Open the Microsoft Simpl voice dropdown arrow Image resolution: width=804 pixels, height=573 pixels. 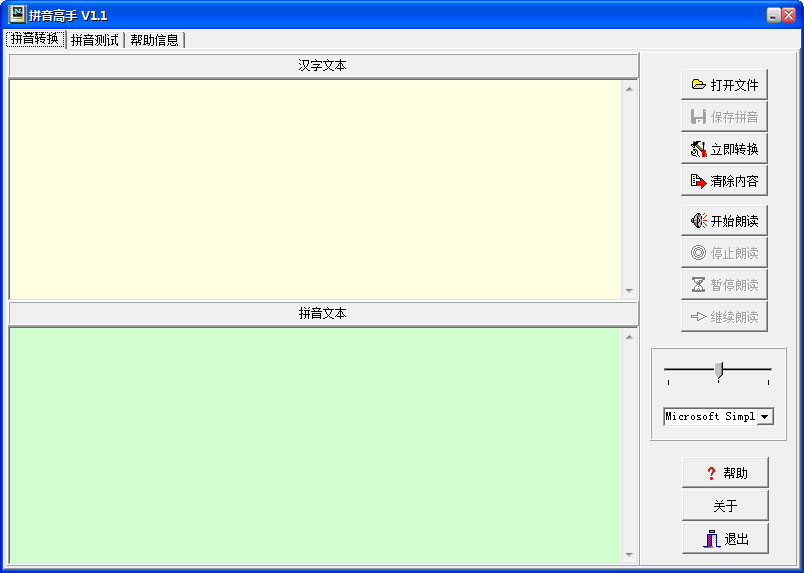(x=765, y=417)
